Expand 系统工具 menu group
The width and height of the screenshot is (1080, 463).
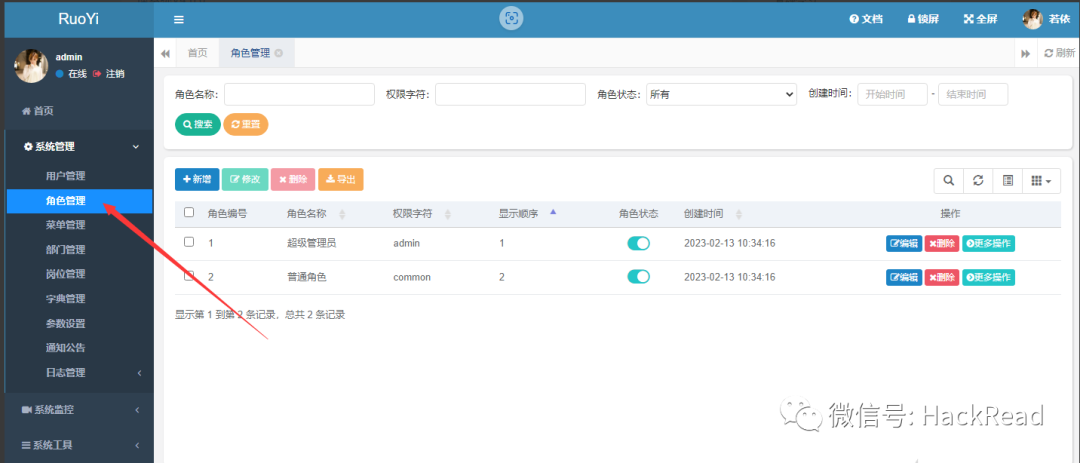(79, 445)
